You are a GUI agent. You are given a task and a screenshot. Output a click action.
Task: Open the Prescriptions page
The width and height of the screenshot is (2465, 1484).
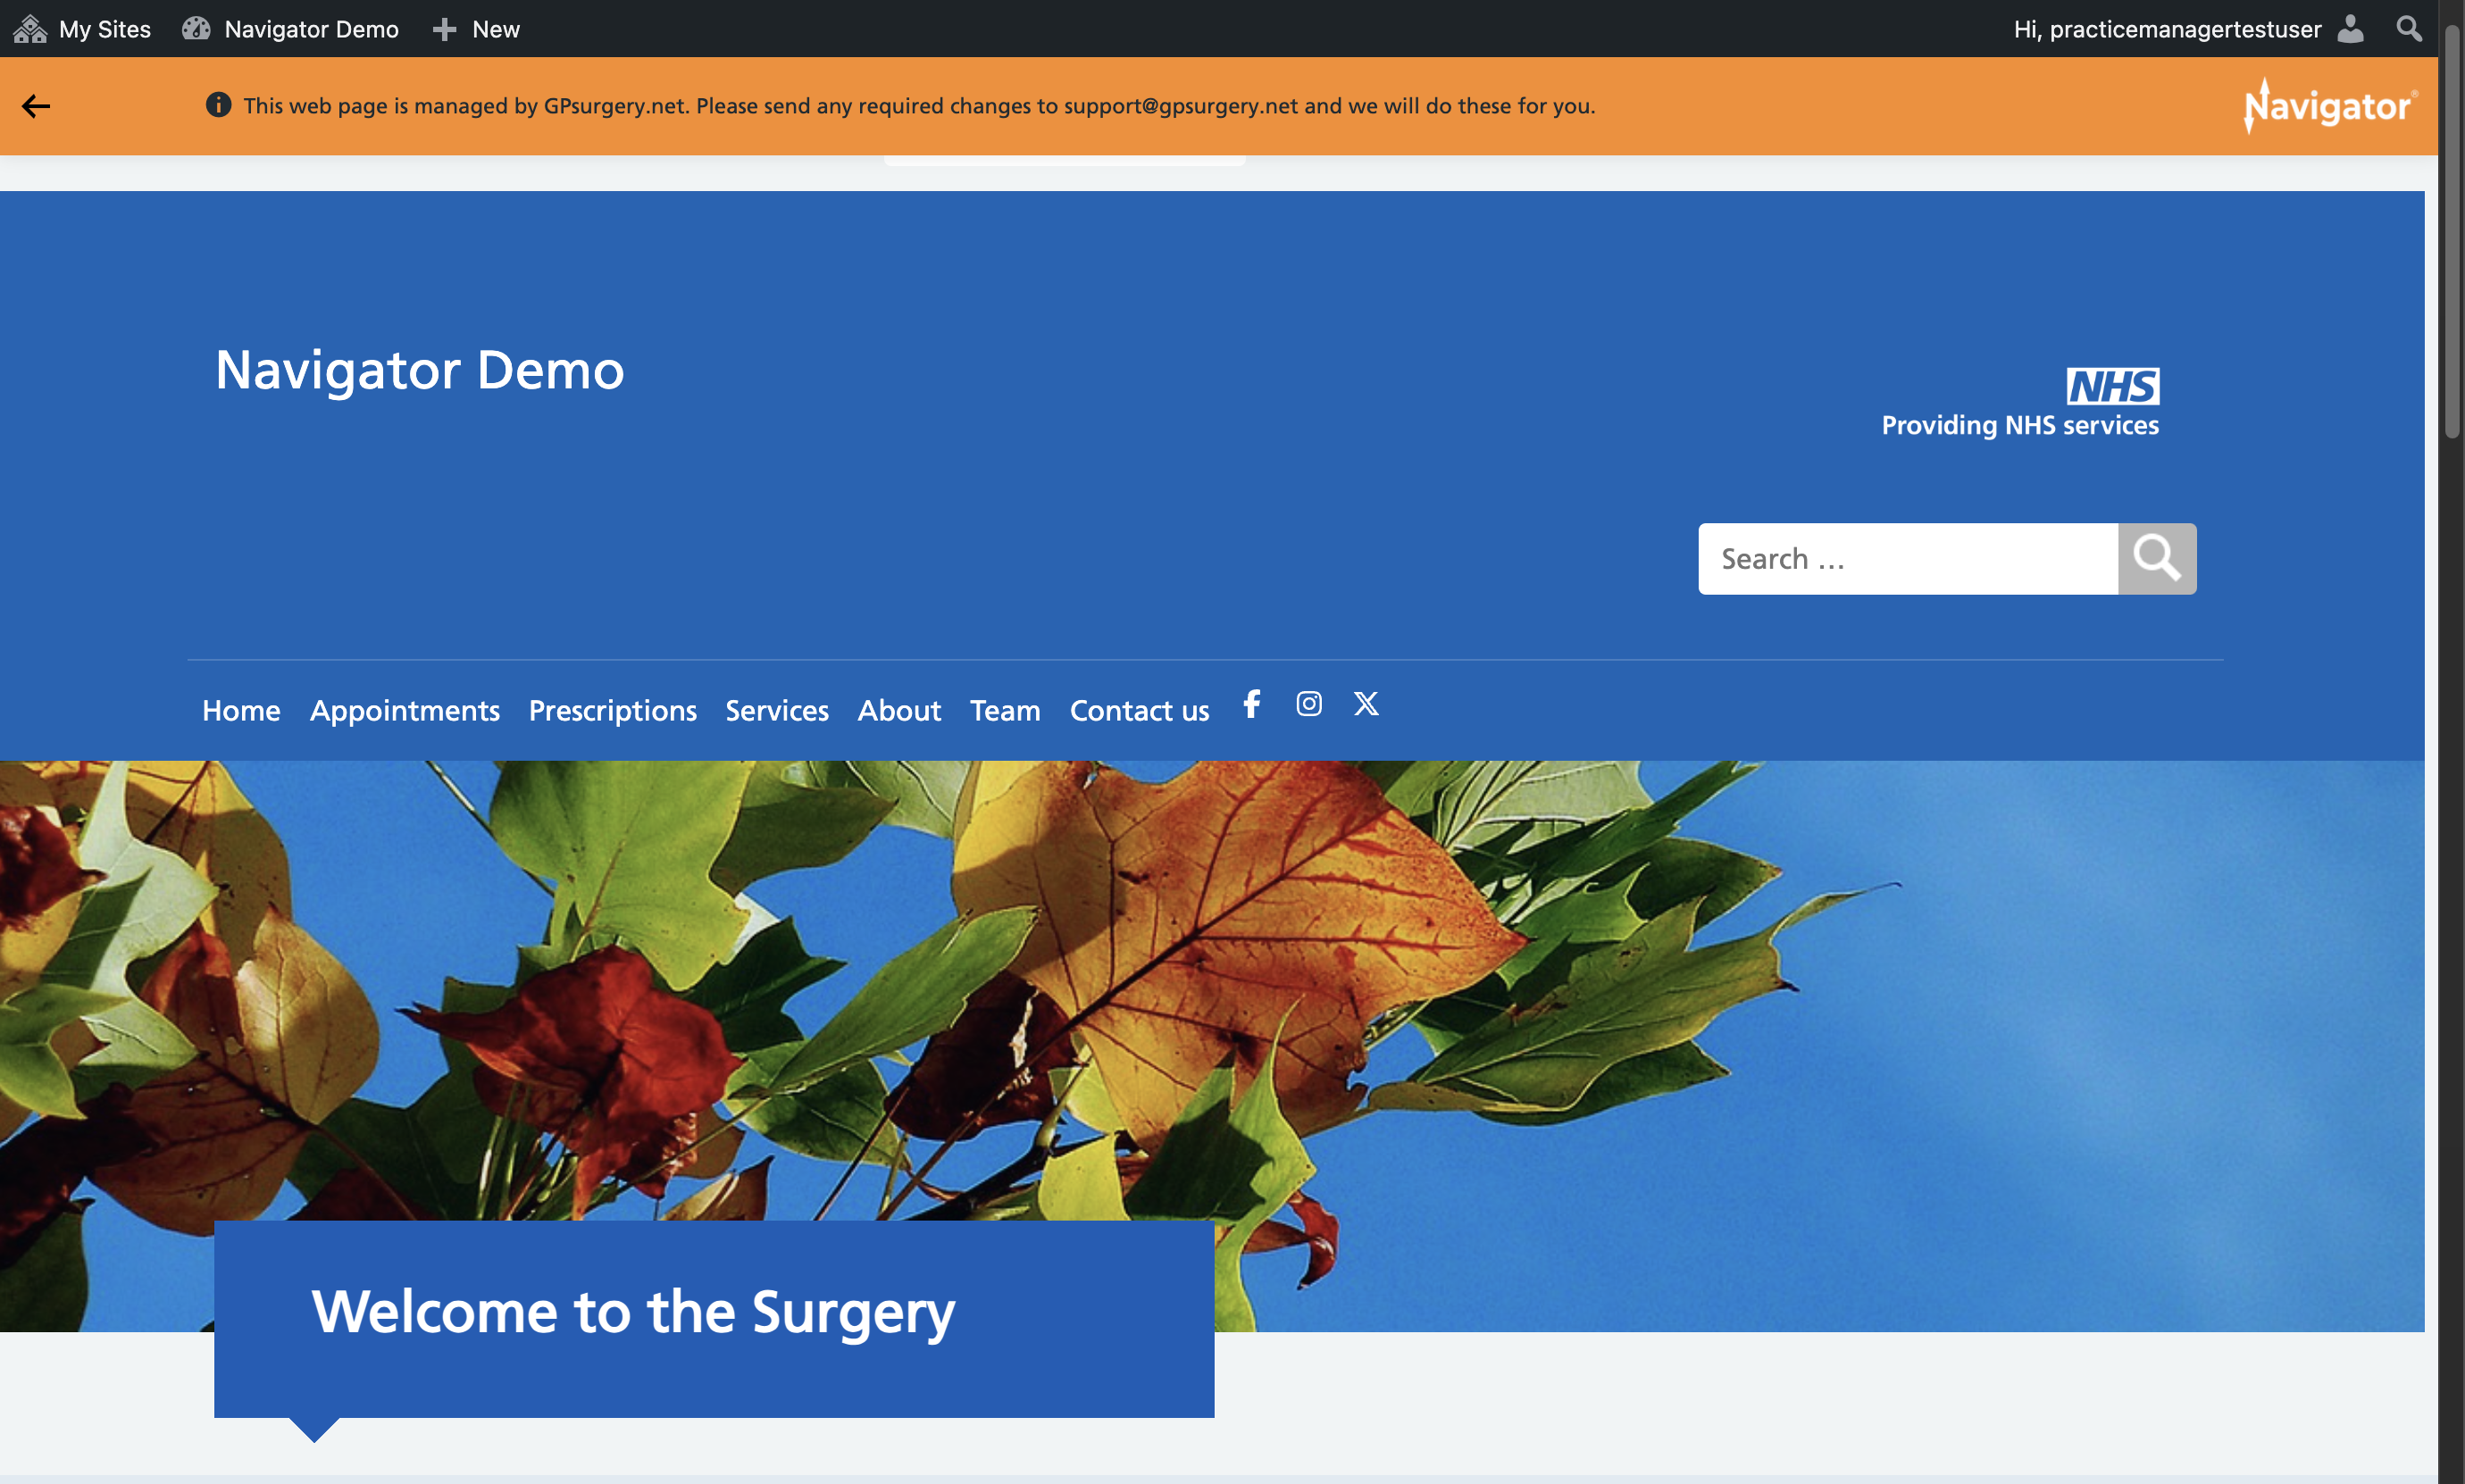(x=613, y=710)
